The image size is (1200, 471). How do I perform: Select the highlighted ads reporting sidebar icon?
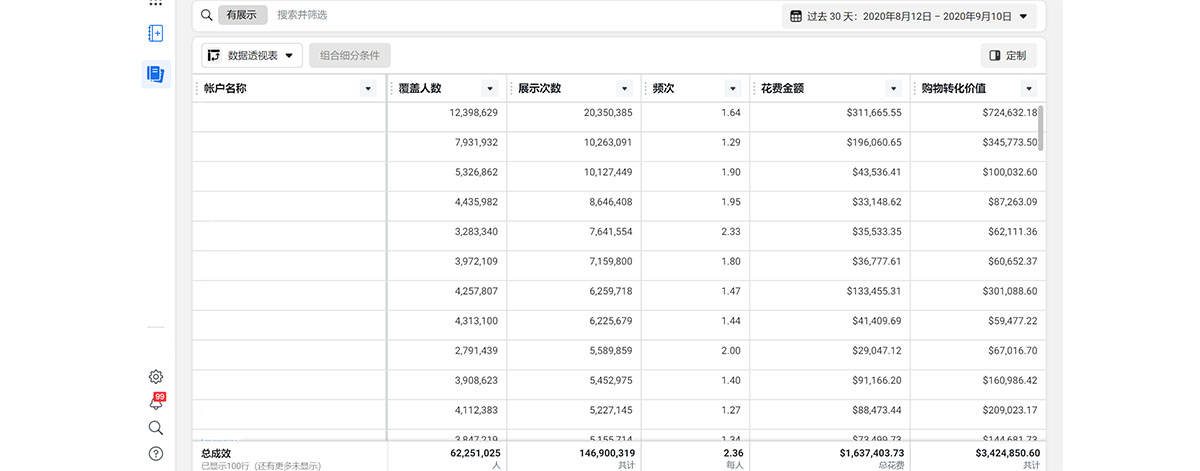[x=155, y=73]
